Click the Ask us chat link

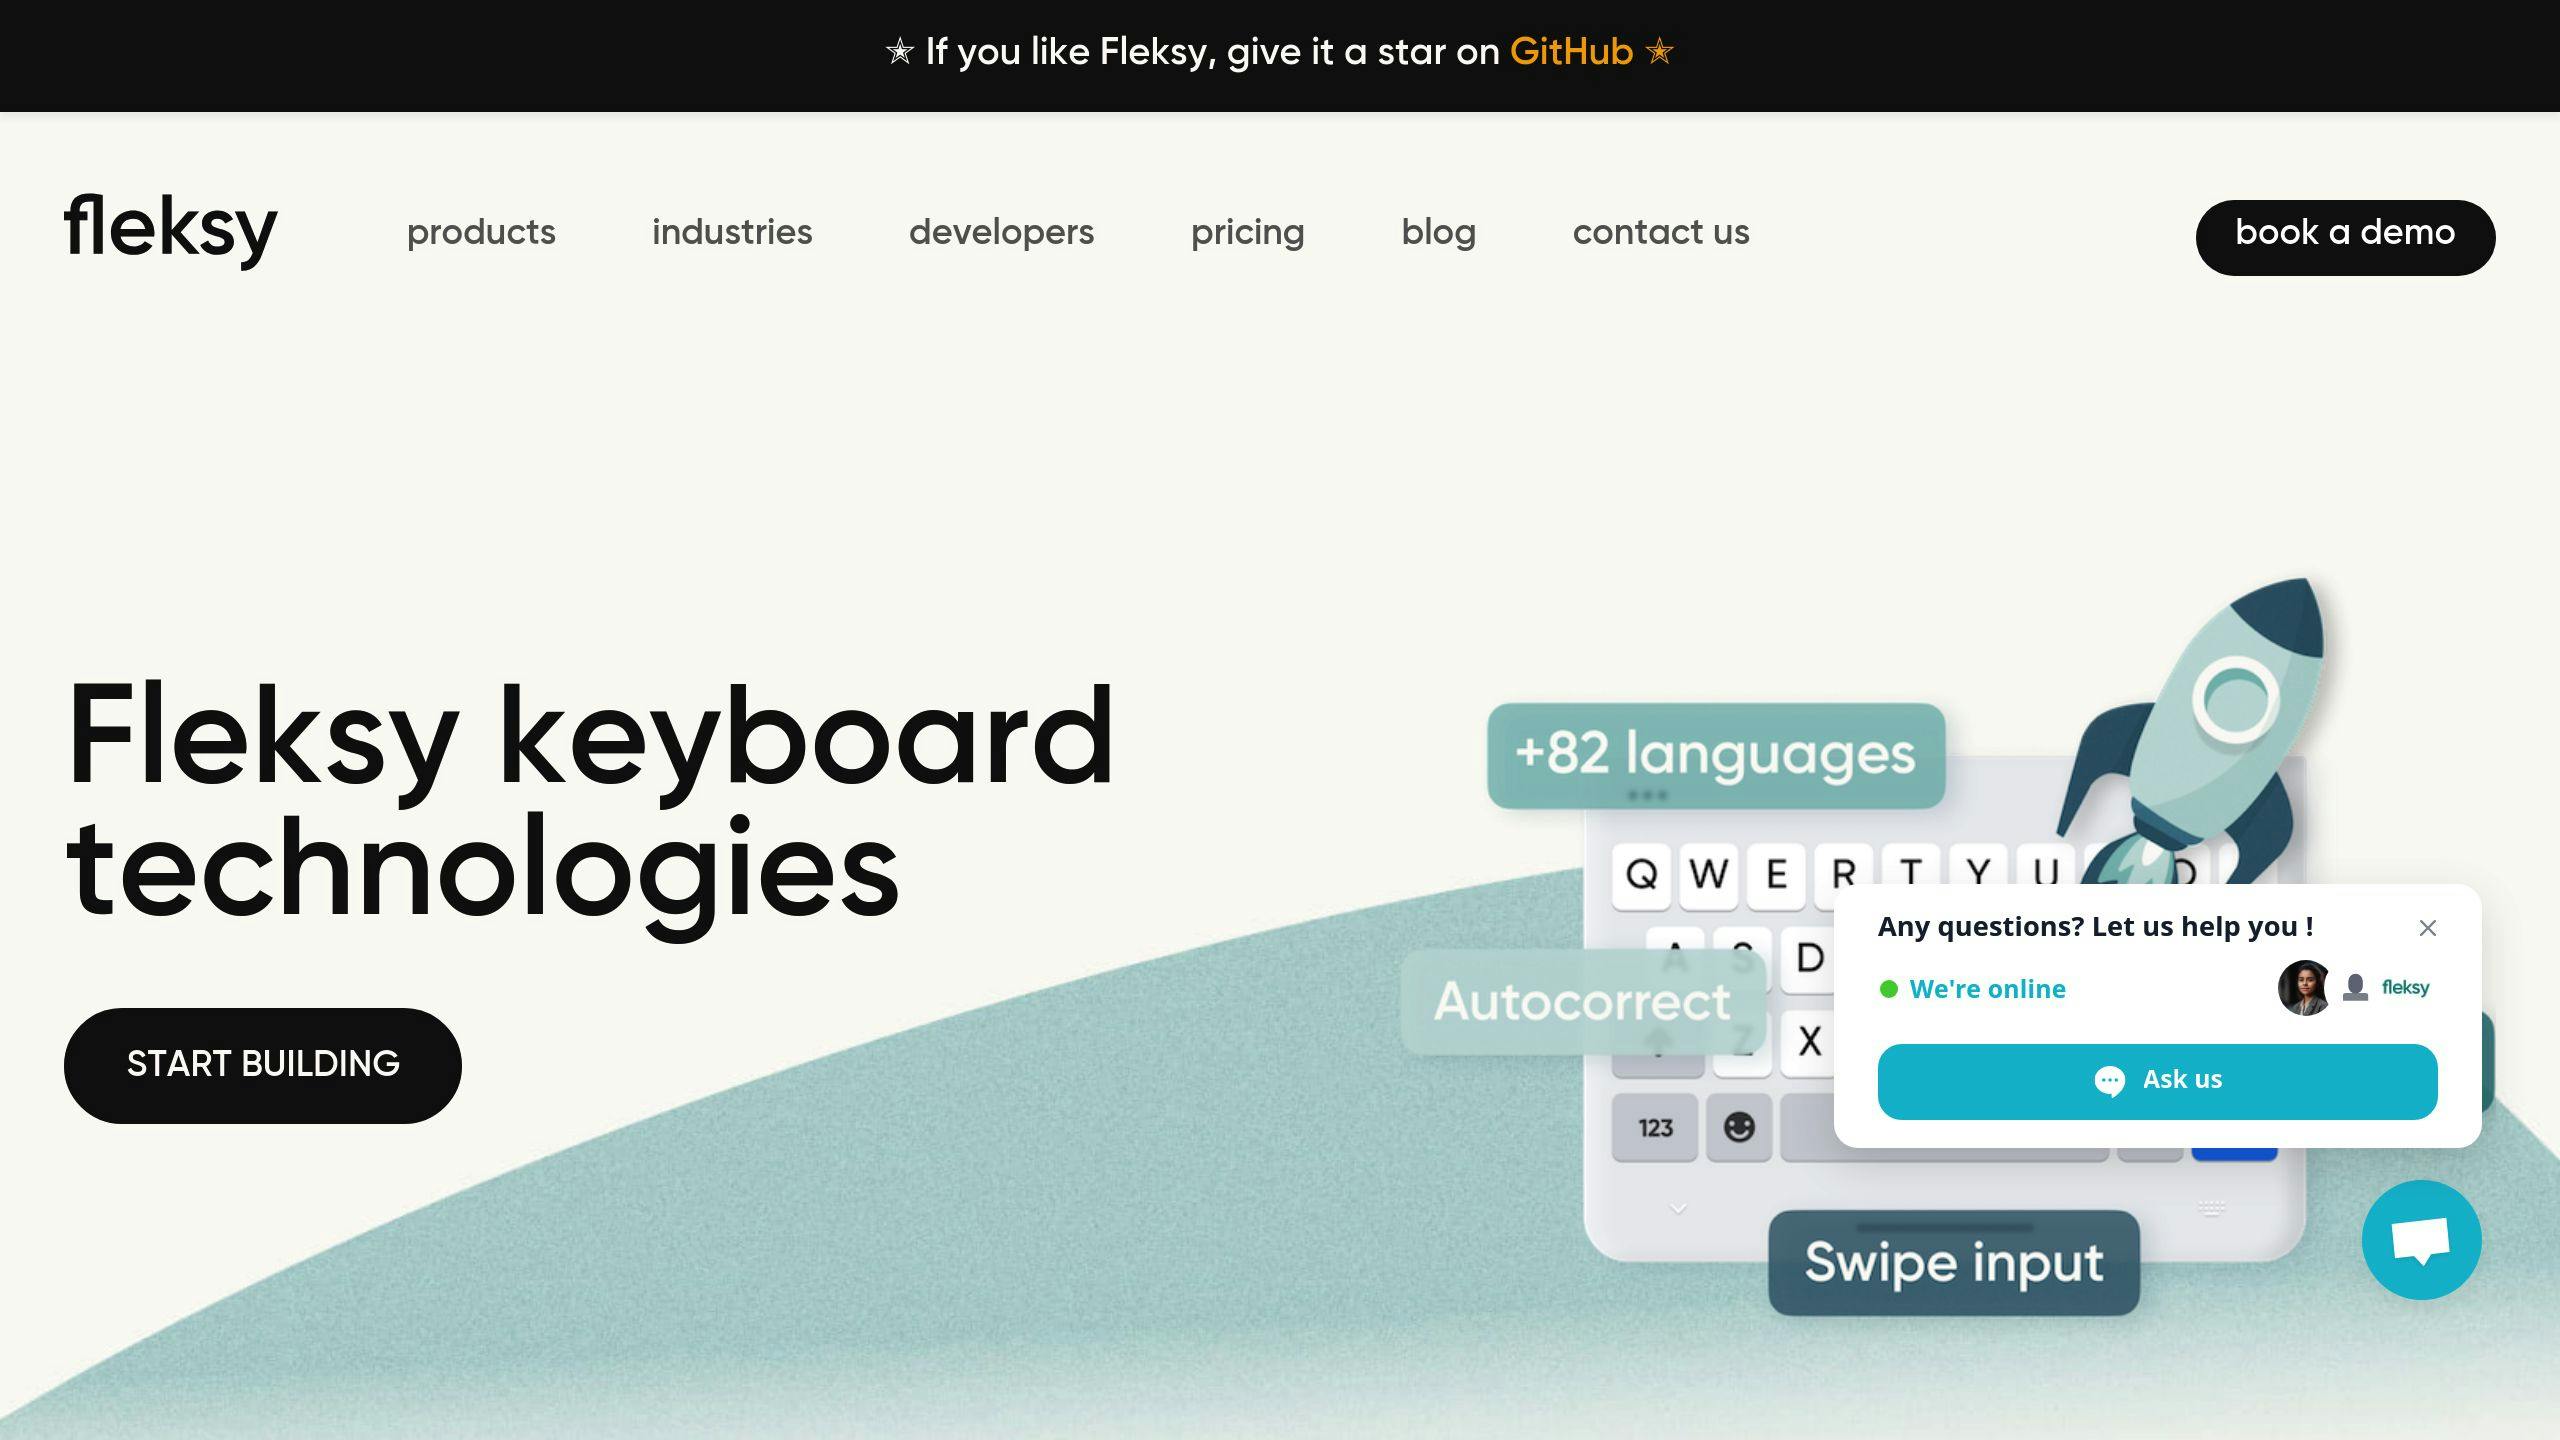pyautogui.click(x=2157, y=1080)
